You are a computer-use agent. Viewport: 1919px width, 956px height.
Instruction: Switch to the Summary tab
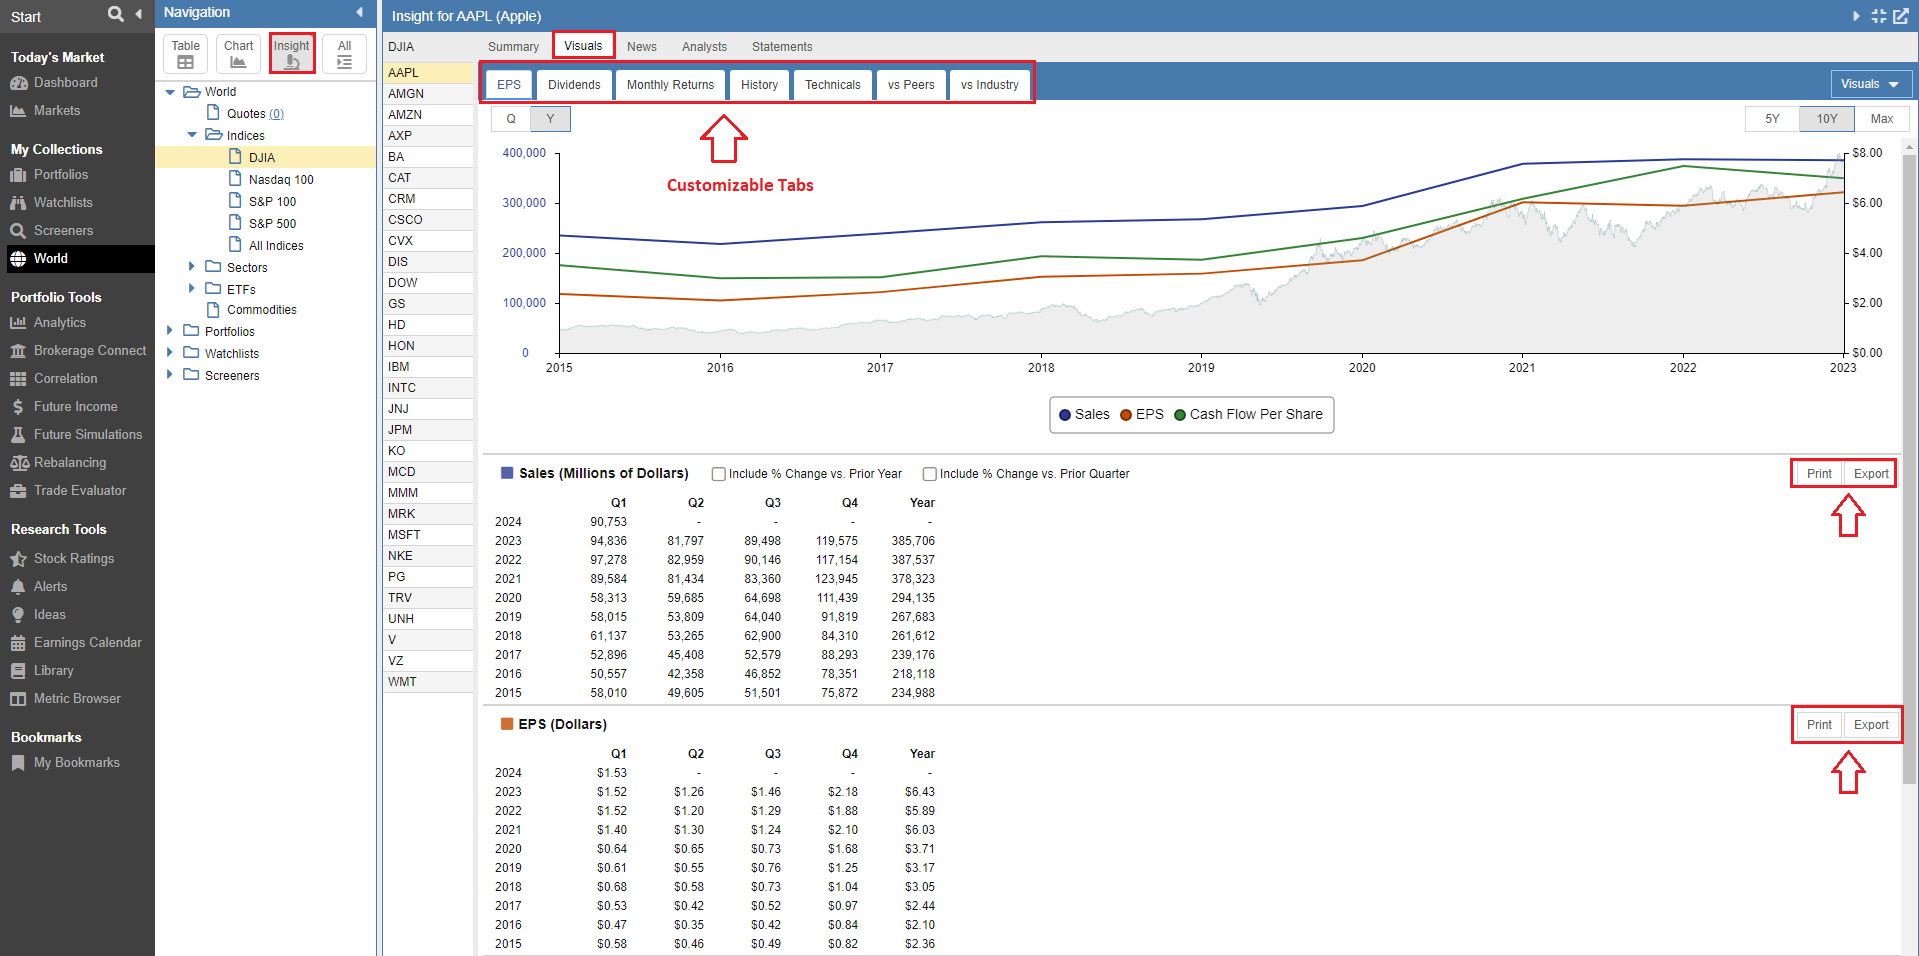(513, 47)
